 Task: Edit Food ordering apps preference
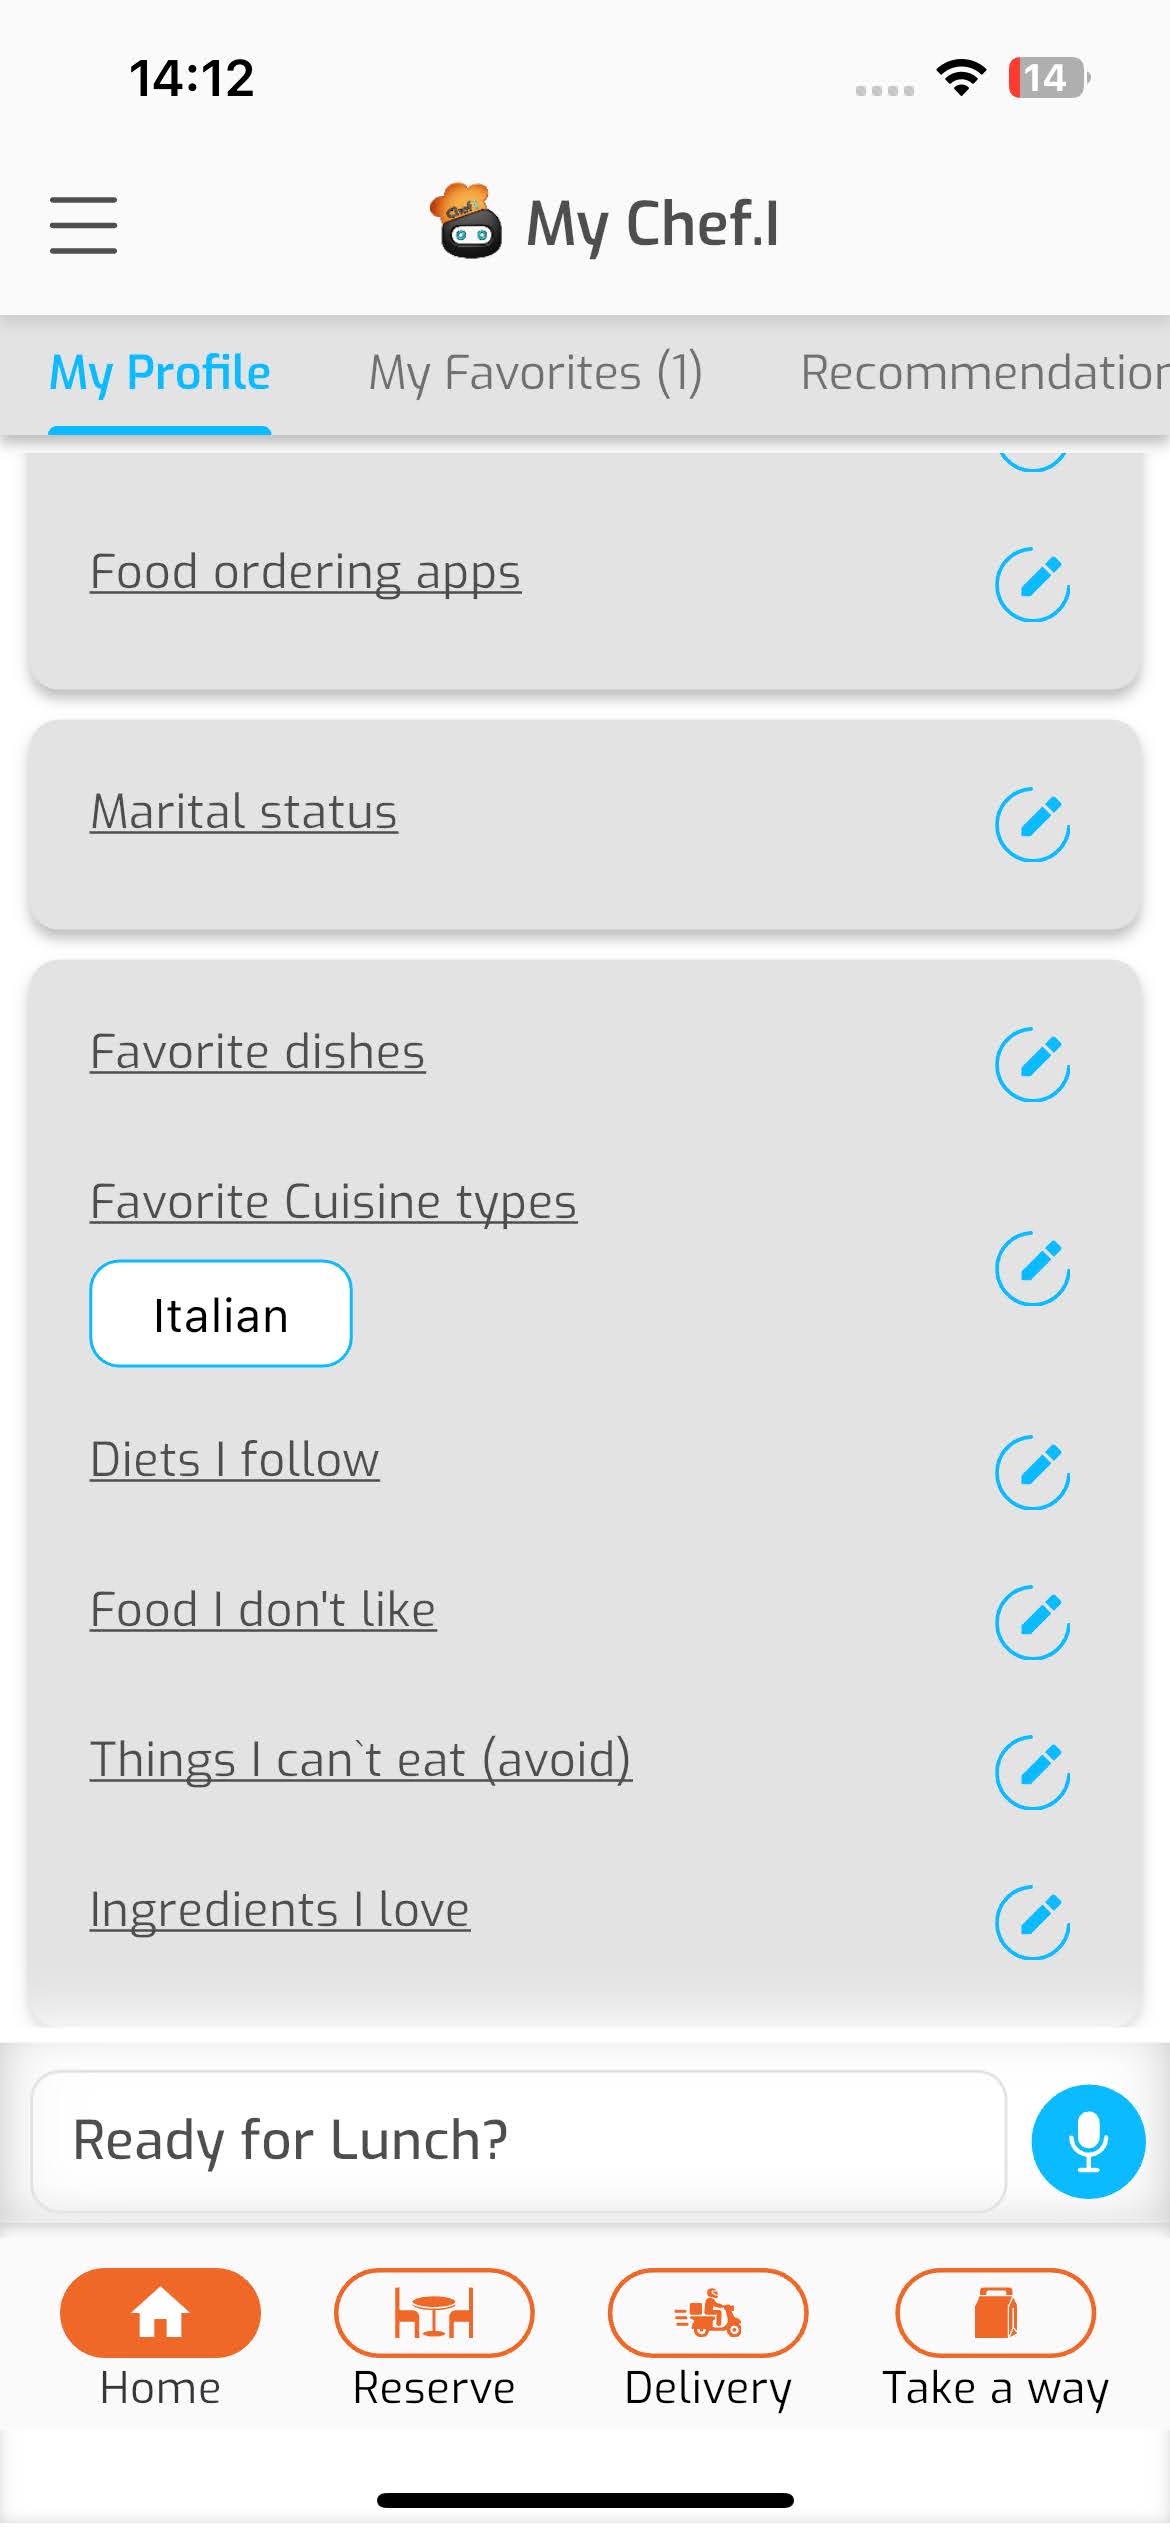click(x=1032, y=584)
